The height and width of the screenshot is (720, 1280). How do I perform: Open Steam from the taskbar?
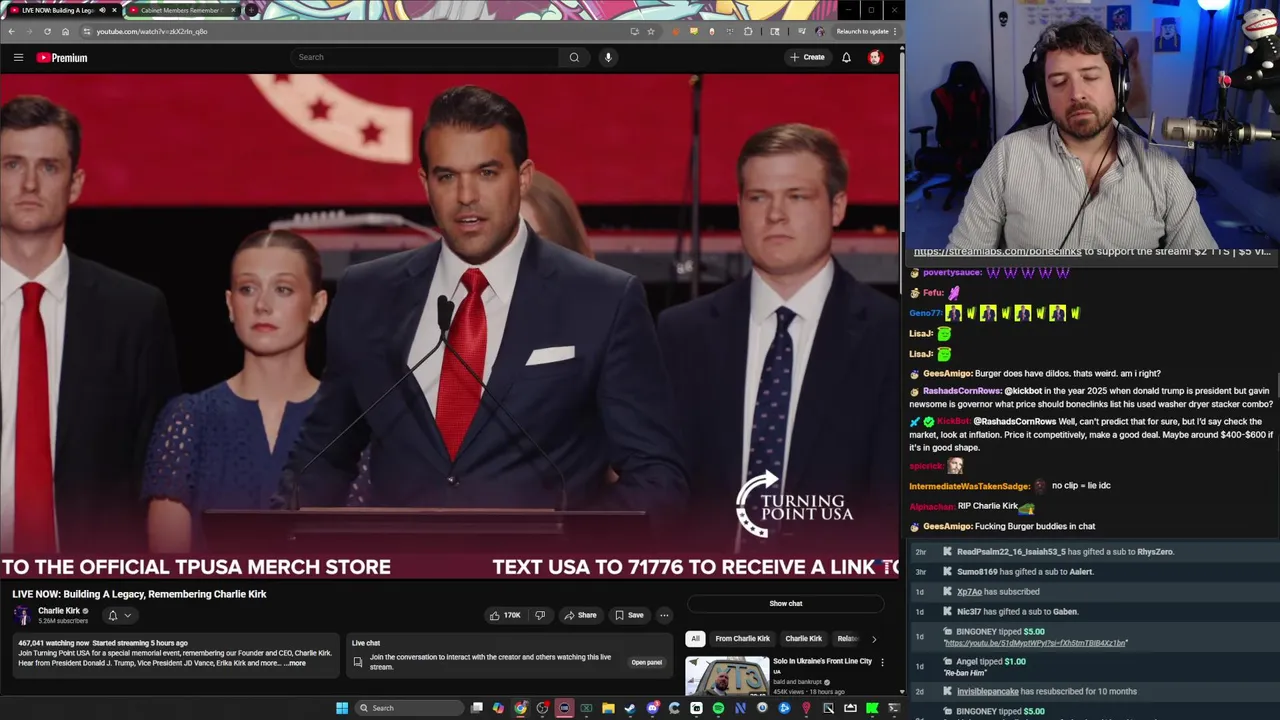coord(630,708)
